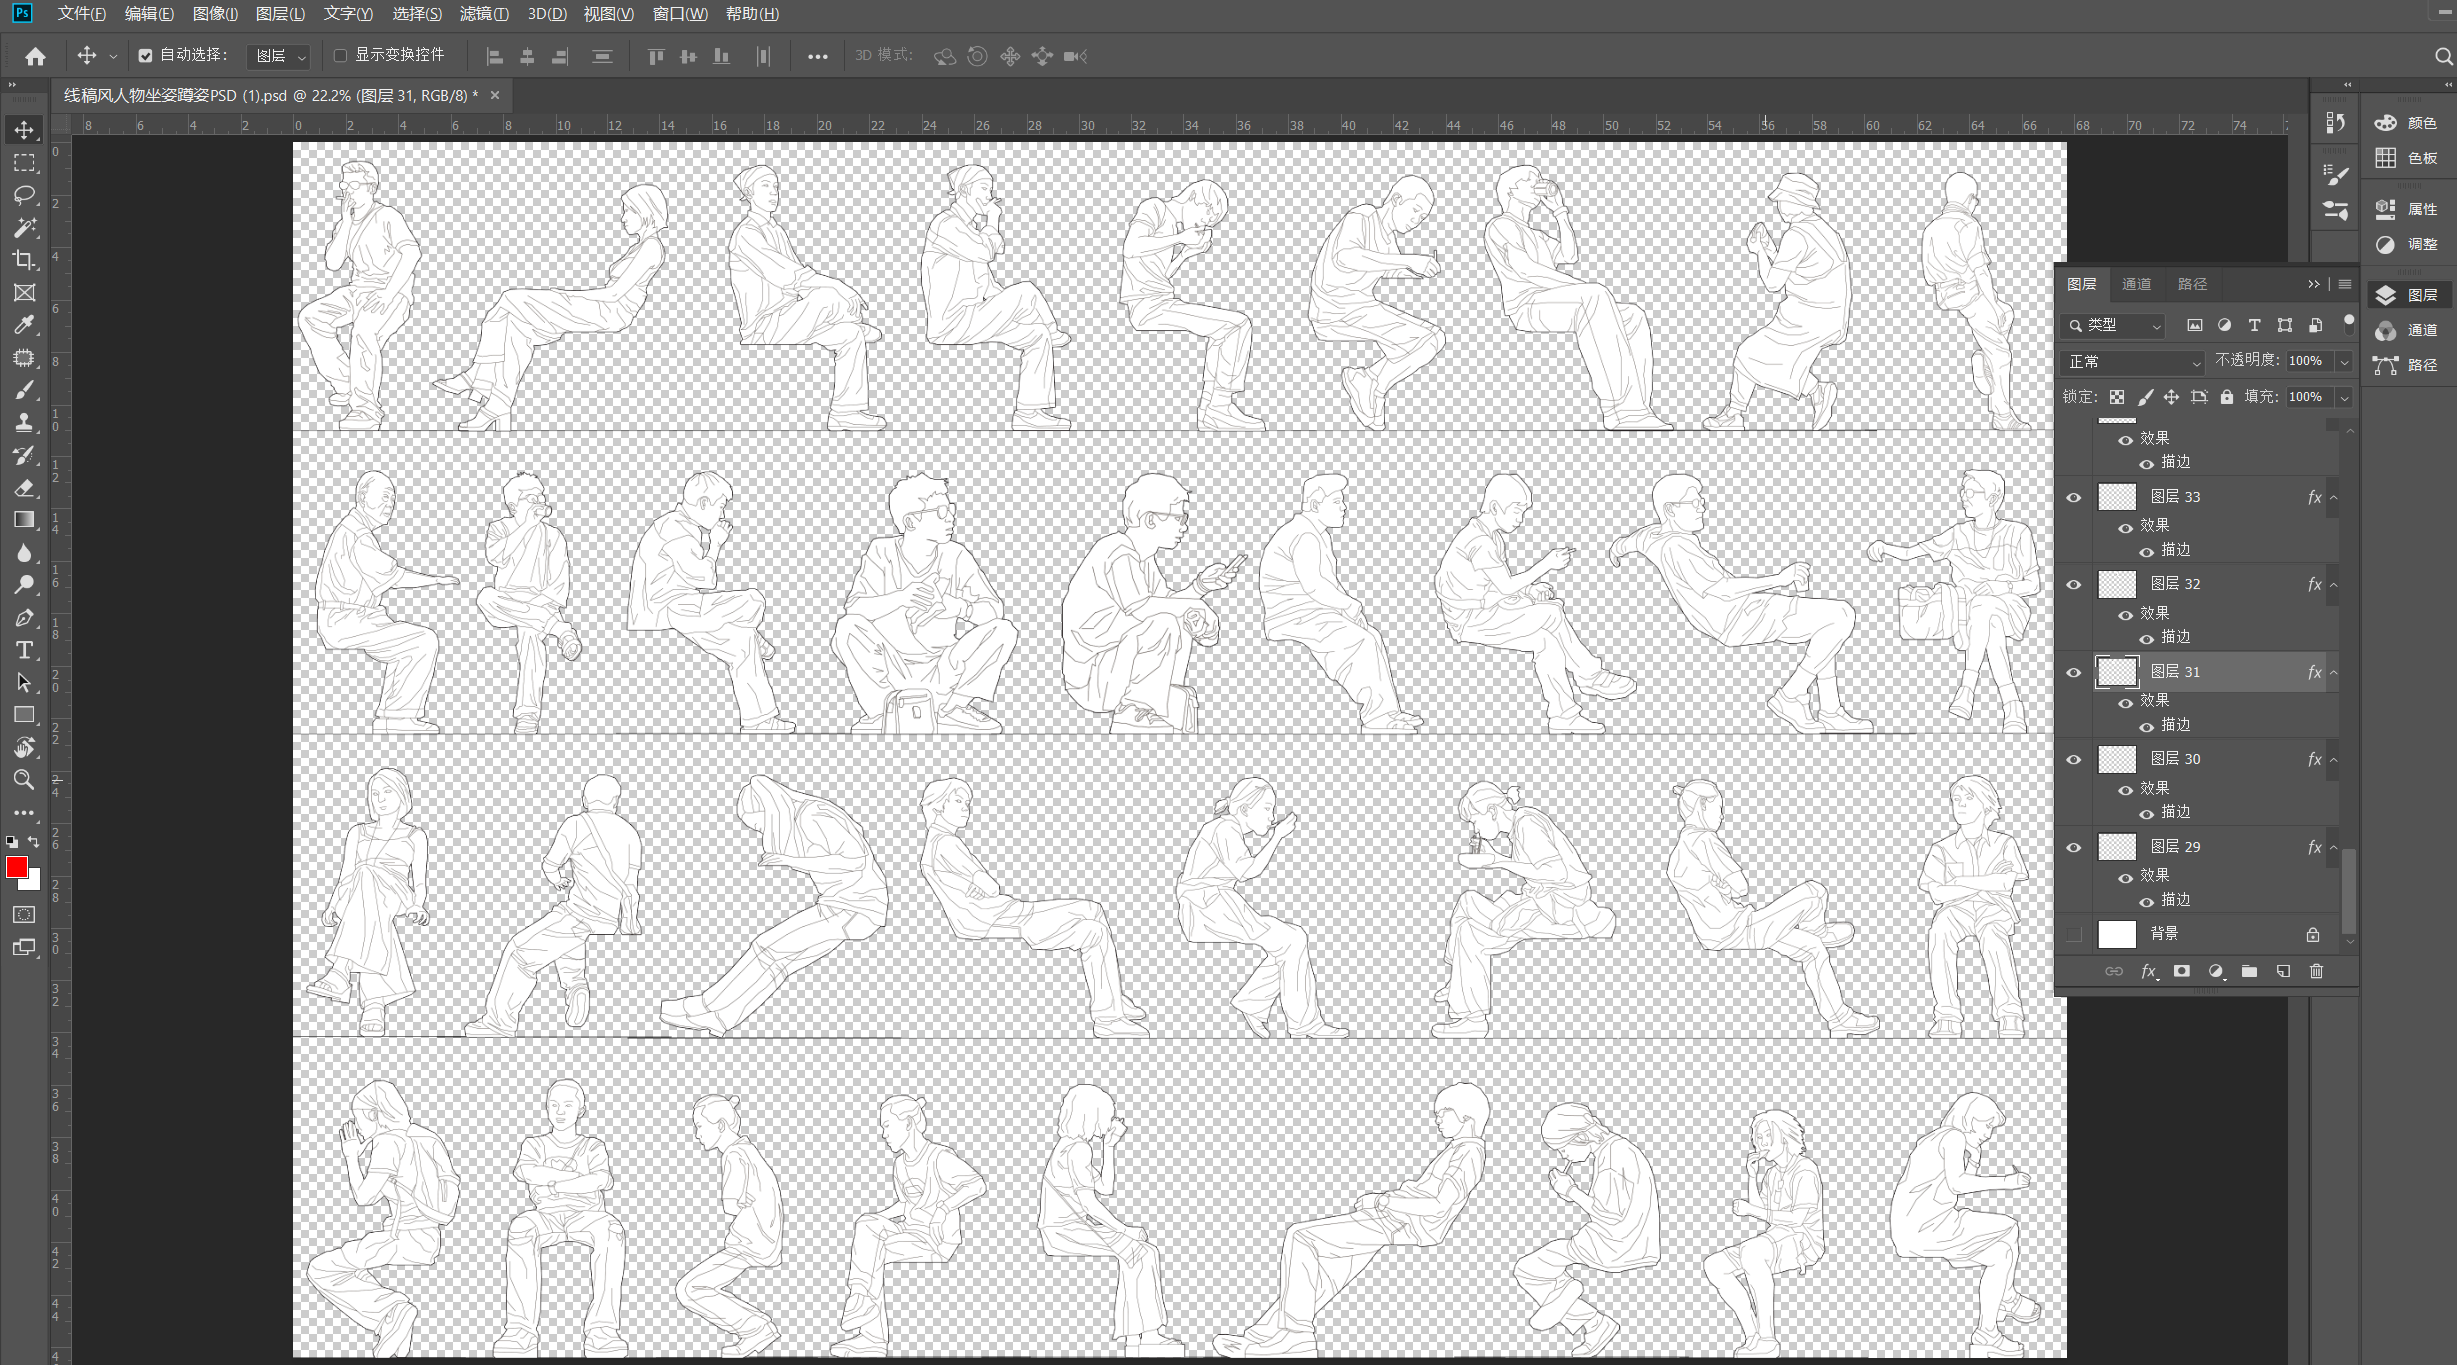Click the red foreground color swatch
Viewport: 2457px width, 1365px height.
[15, 866]
